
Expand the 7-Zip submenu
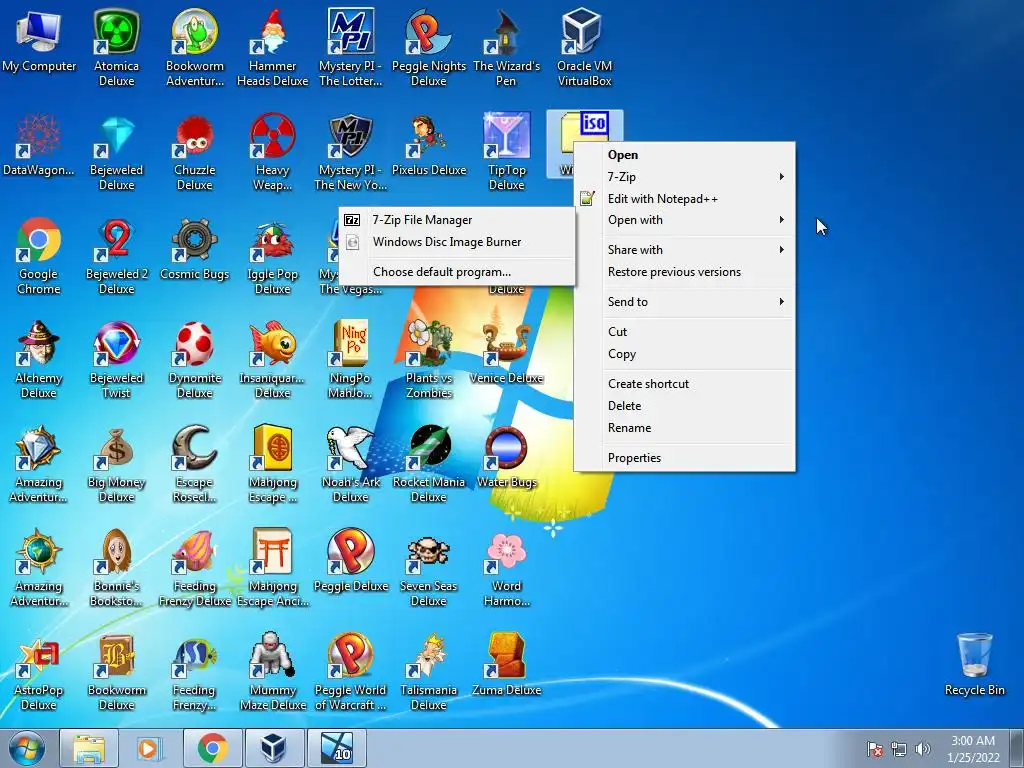coord(684,177)
